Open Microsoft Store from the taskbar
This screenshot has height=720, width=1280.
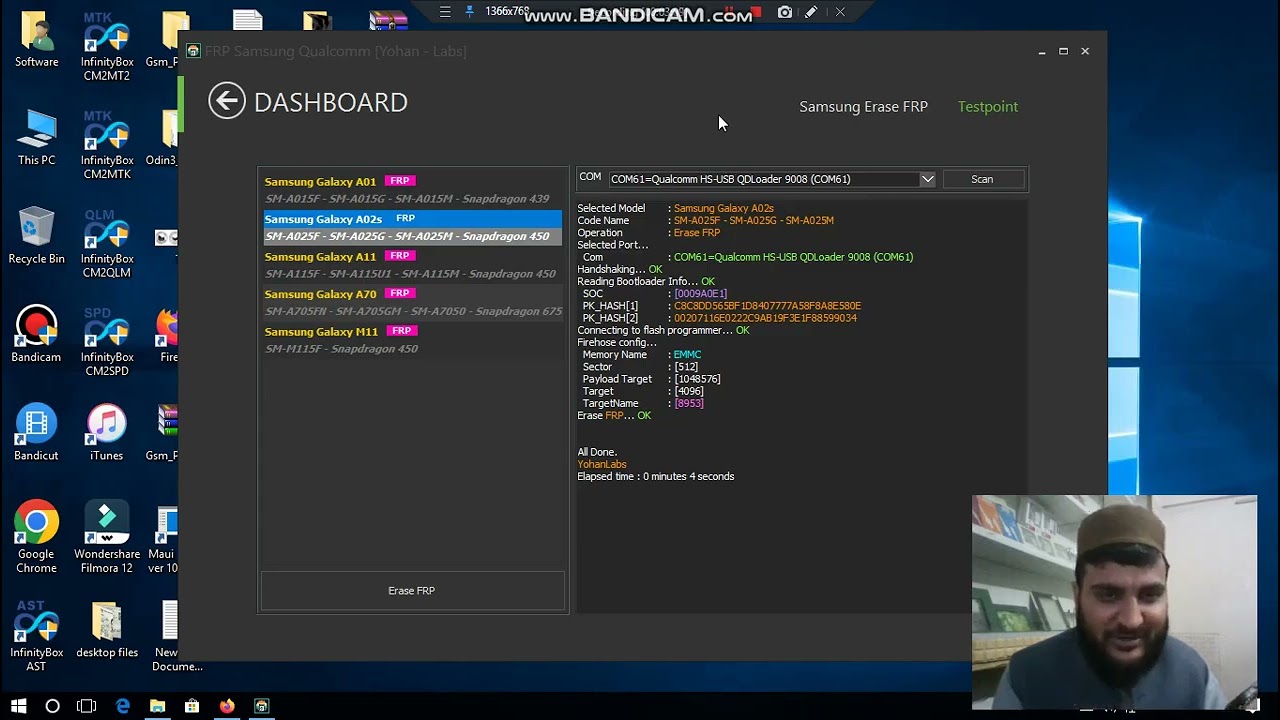[192, 706]
